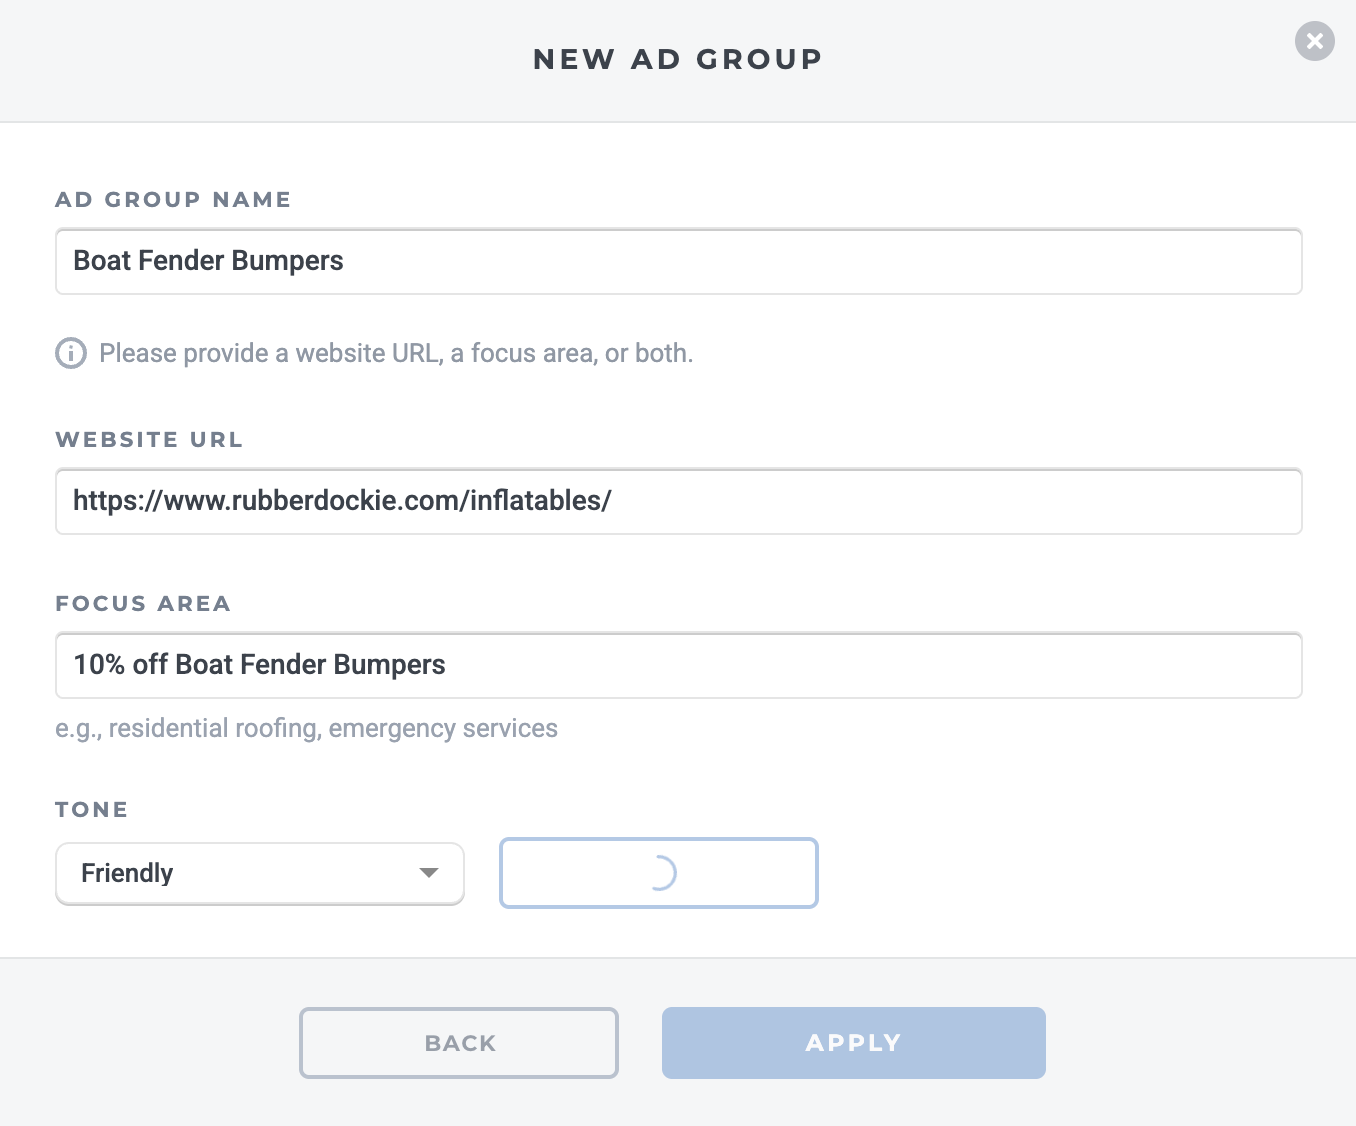The width and height of the screenshot is (1356, 1126).
Task: Click the info circle icon beside the hint
Action: [x=71, y=353]
